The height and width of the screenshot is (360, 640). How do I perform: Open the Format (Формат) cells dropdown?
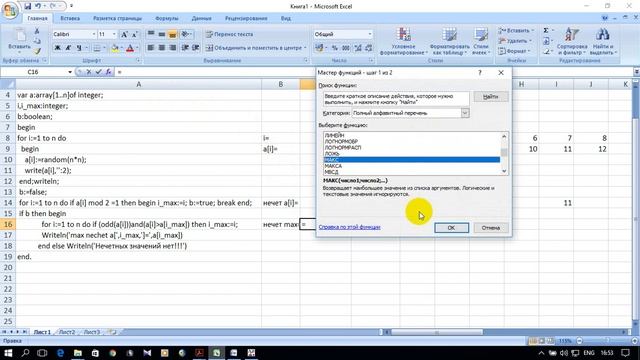(514, 51)
